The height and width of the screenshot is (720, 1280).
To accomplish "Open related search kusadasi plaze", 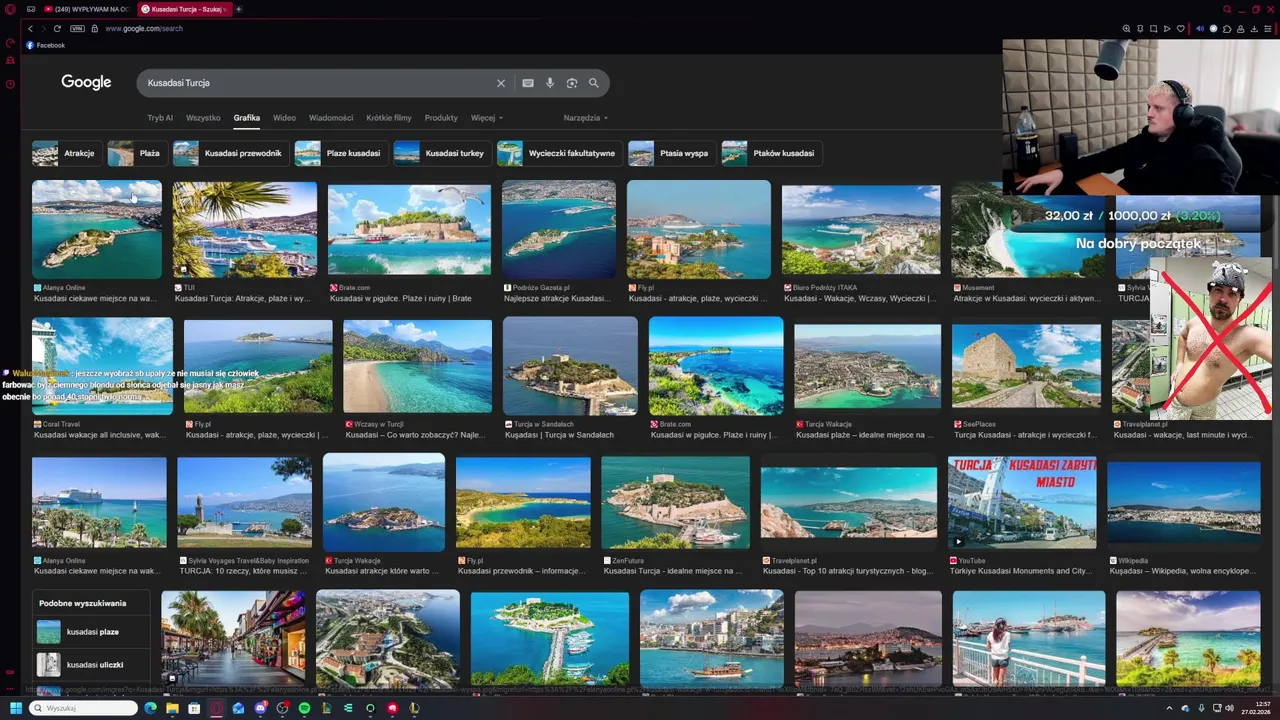I will pos(92,632).
